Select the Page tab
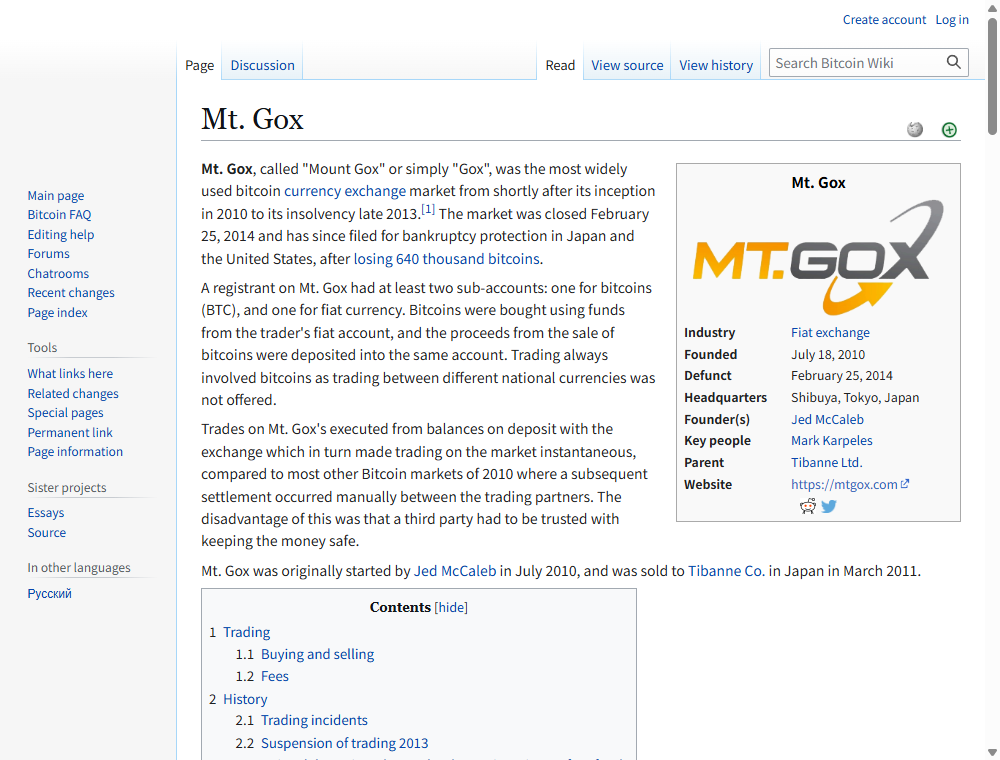The width and height of the screenshot is (1000, 760). (x=200, y=65)
